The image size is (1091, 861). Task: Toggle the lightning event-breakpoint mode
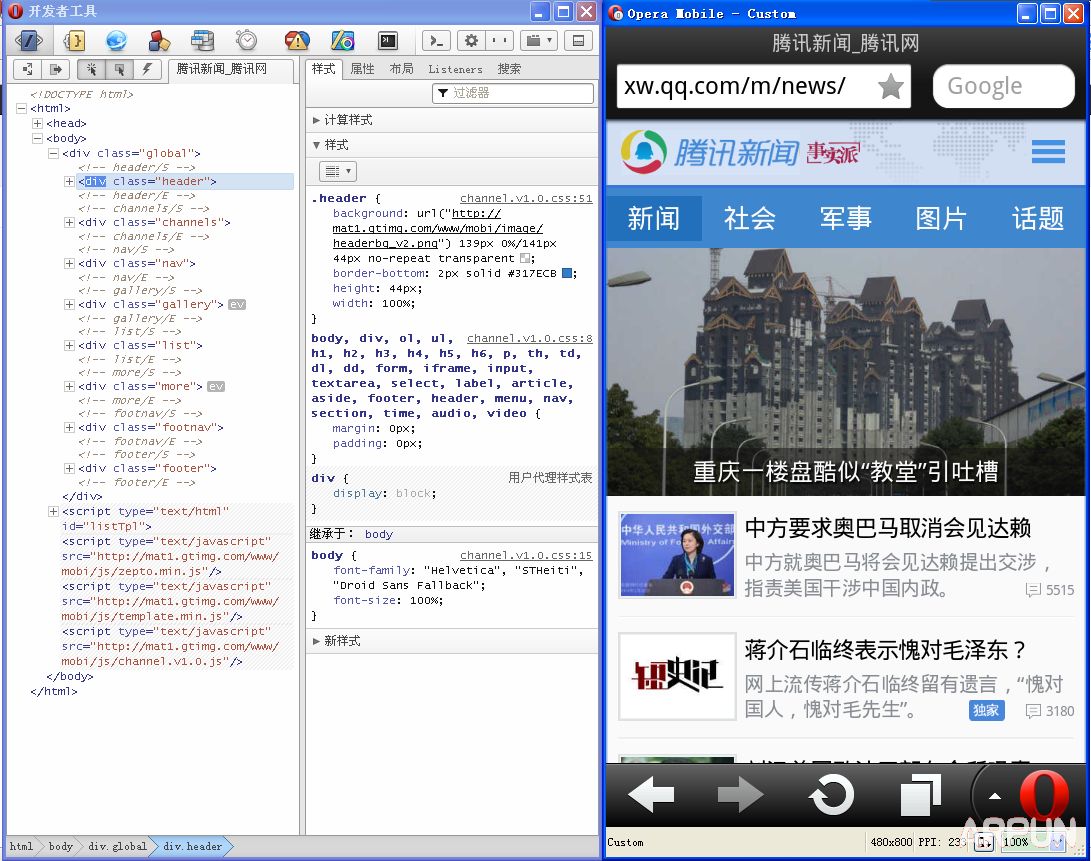pos(146,68)
